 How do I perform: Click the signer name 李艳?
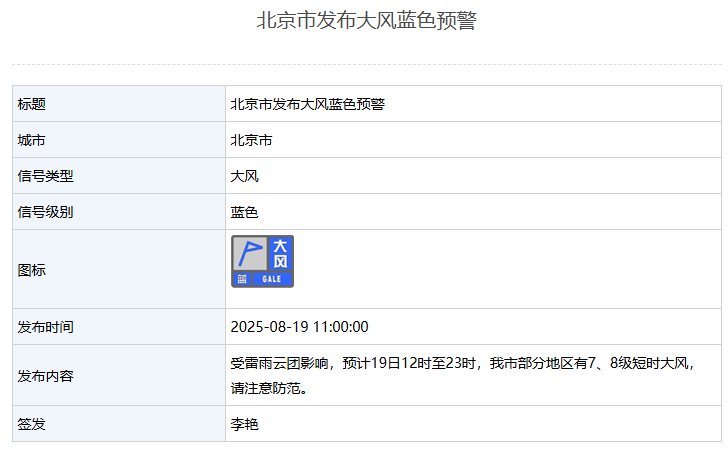(x=245, y=424)
